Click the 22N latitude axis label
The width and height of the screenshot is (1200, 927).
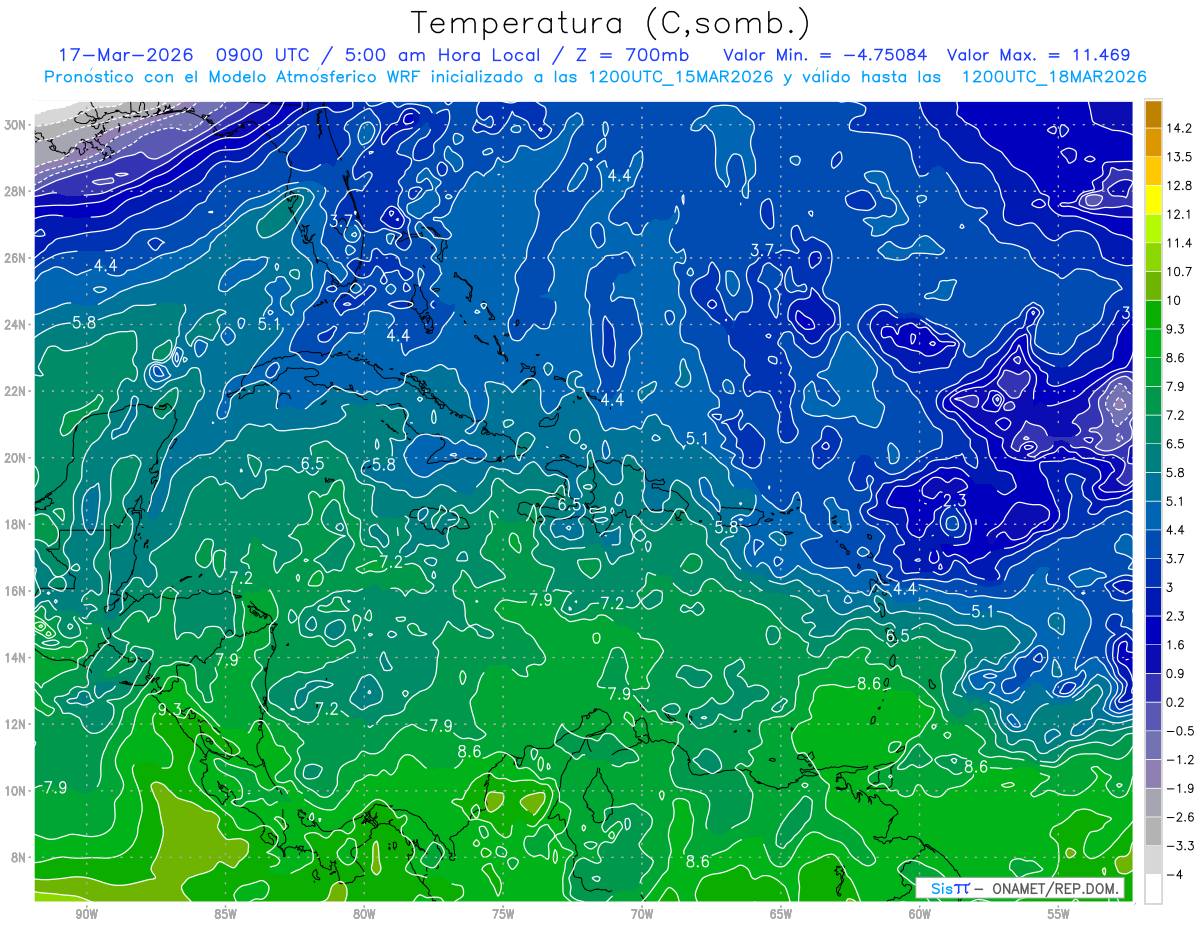point(17,391)
